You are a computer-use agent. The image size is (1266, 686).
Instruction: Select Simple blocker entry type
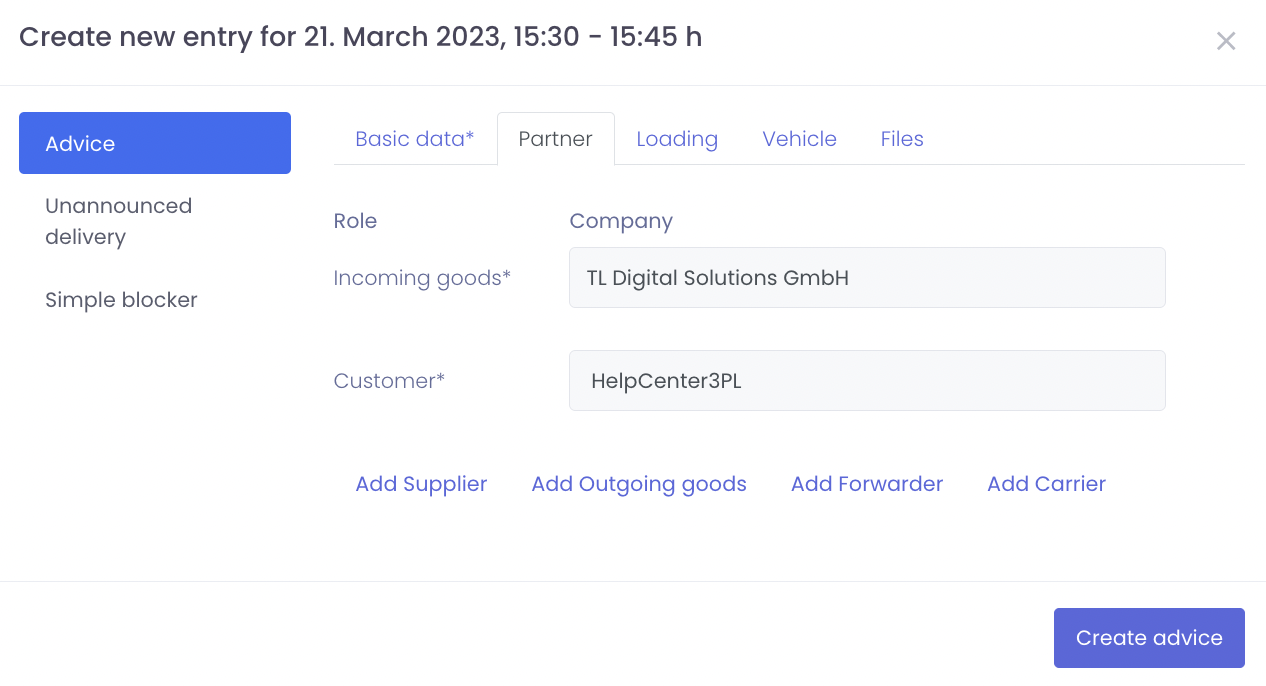[x=121, y=300]
